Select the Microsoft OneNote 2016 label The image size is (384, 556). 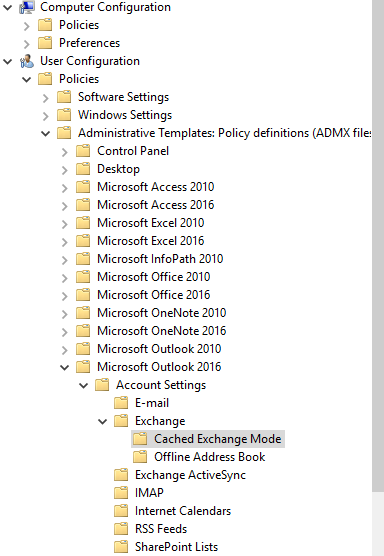click(x=162, y=331)
